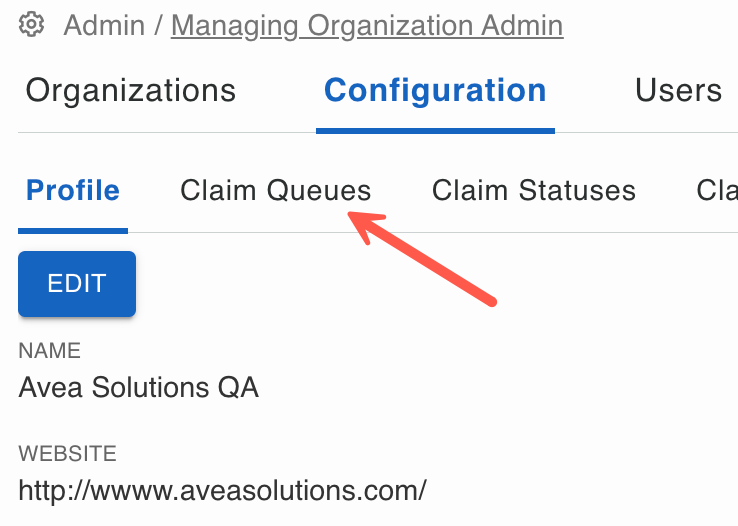Screen dimensions: 738x526
Task: Switch to the Claim Queues sub-tab
Action: [x=275, y=190]
